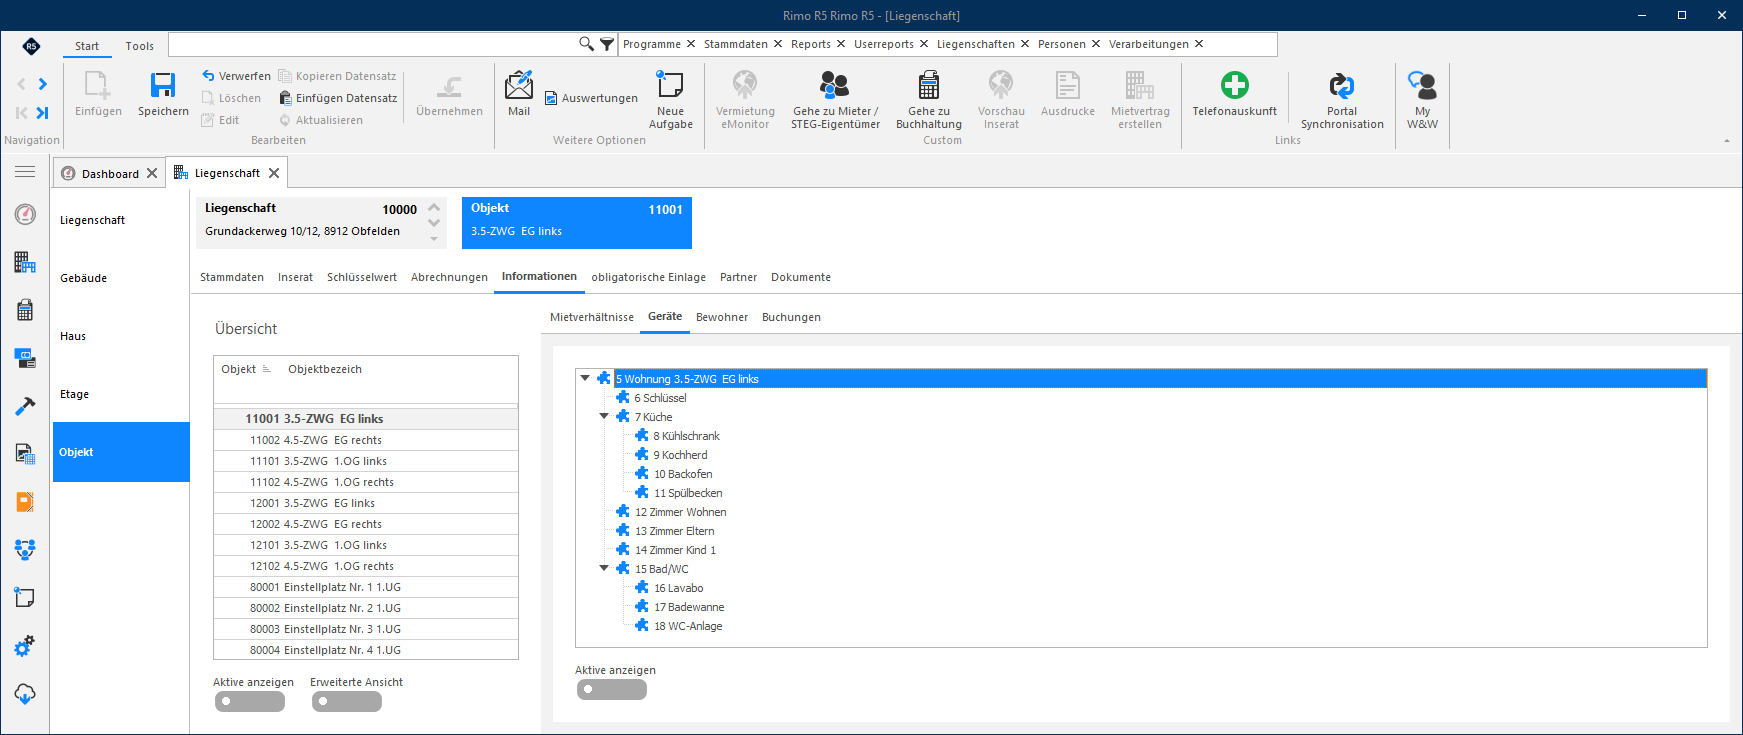Select tree item 8 Kühlschrank
The image size is (1743, 735).
pos(686,436)
